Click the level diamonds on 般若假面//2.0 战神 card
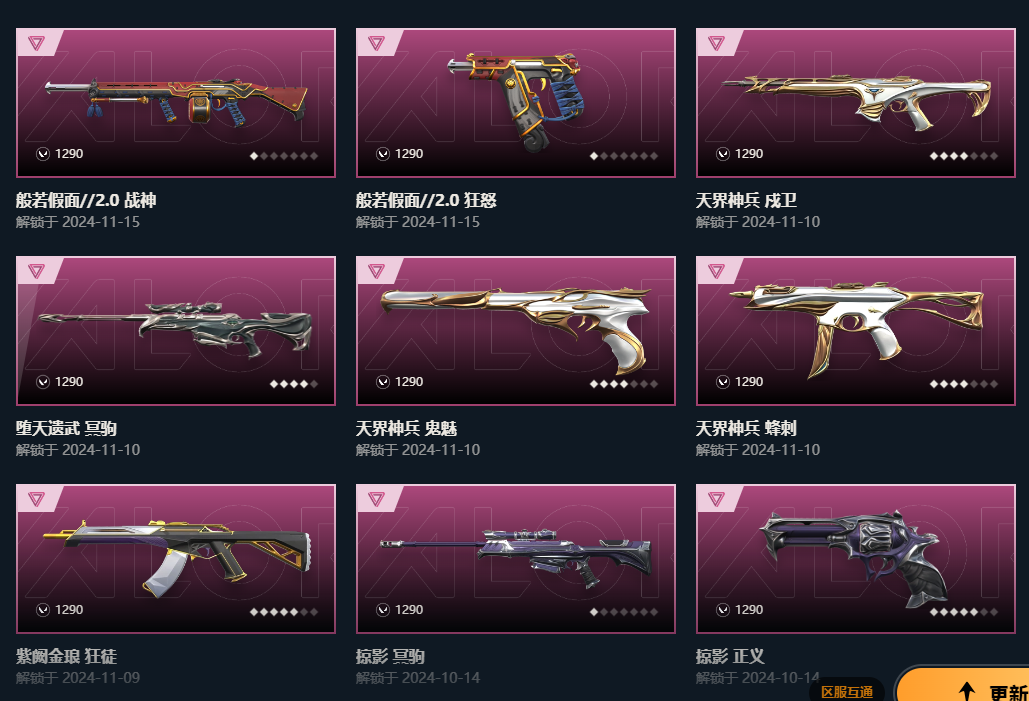The height and width of the screenshot is (701, 1029). pos(284,156)
